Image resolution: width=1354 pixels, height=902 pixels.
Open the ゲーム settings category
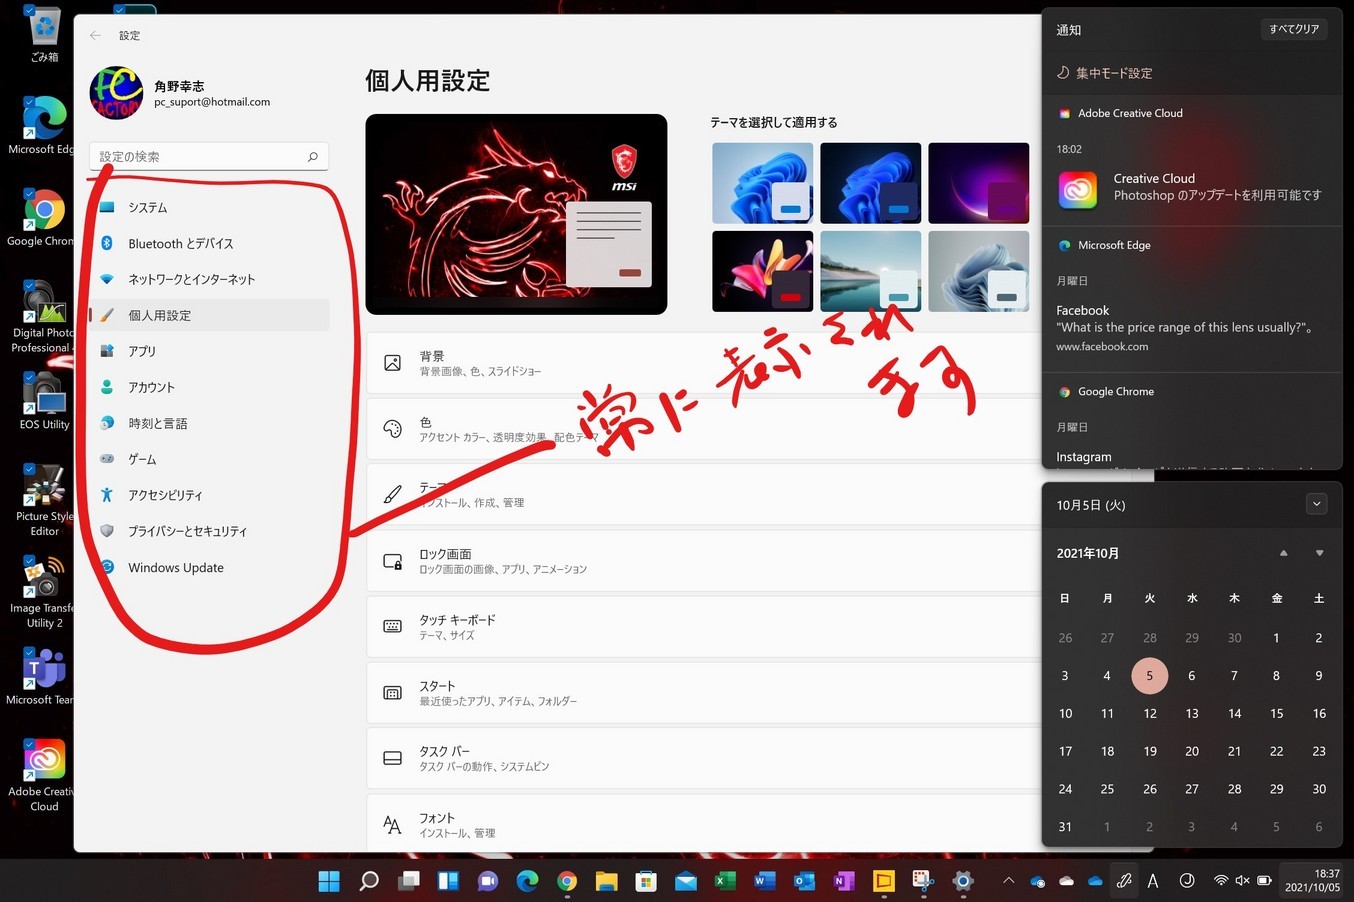tap(209, 459)
